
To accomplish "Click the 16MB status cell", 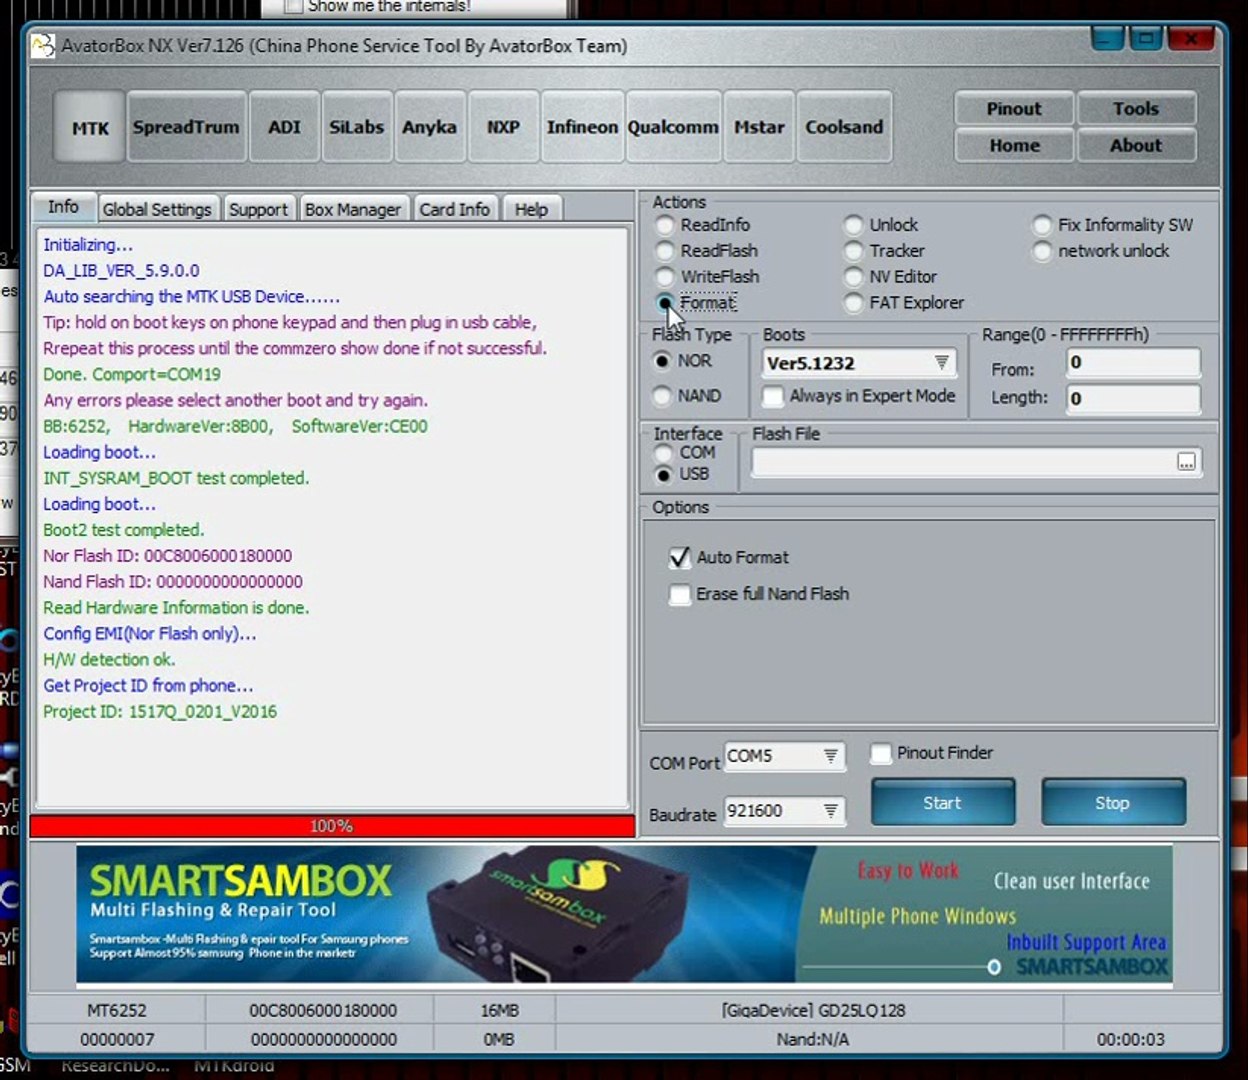I will [499, 1011].
